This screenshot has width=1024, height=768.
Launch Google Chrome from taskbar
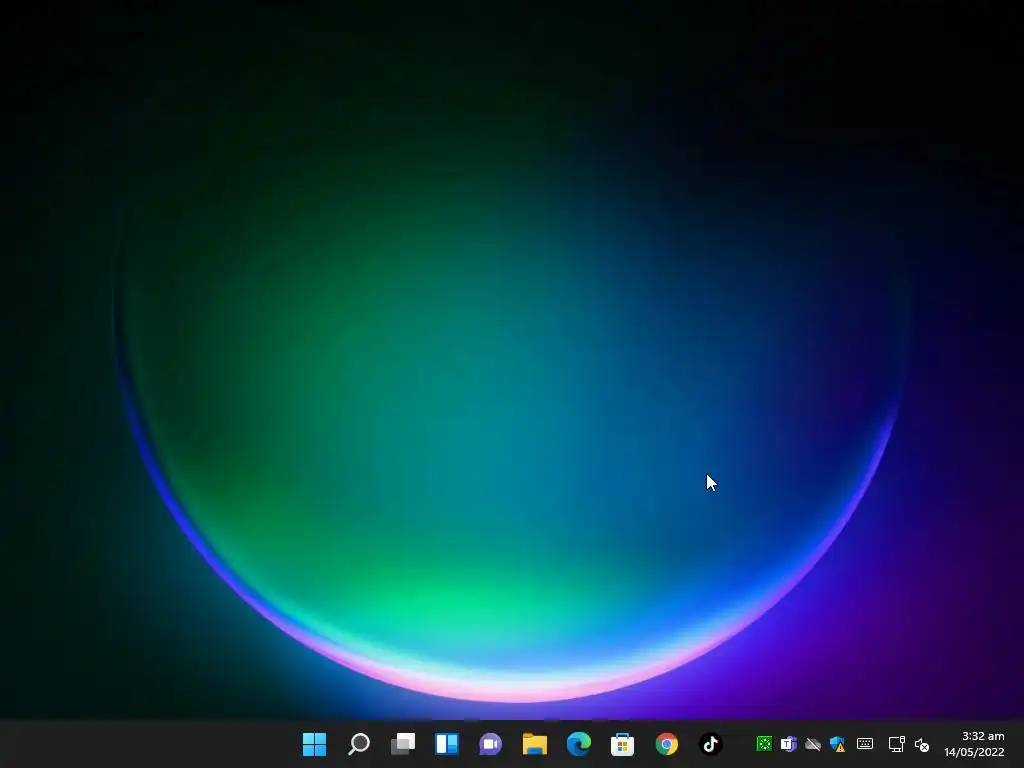[x=667, y=744]
